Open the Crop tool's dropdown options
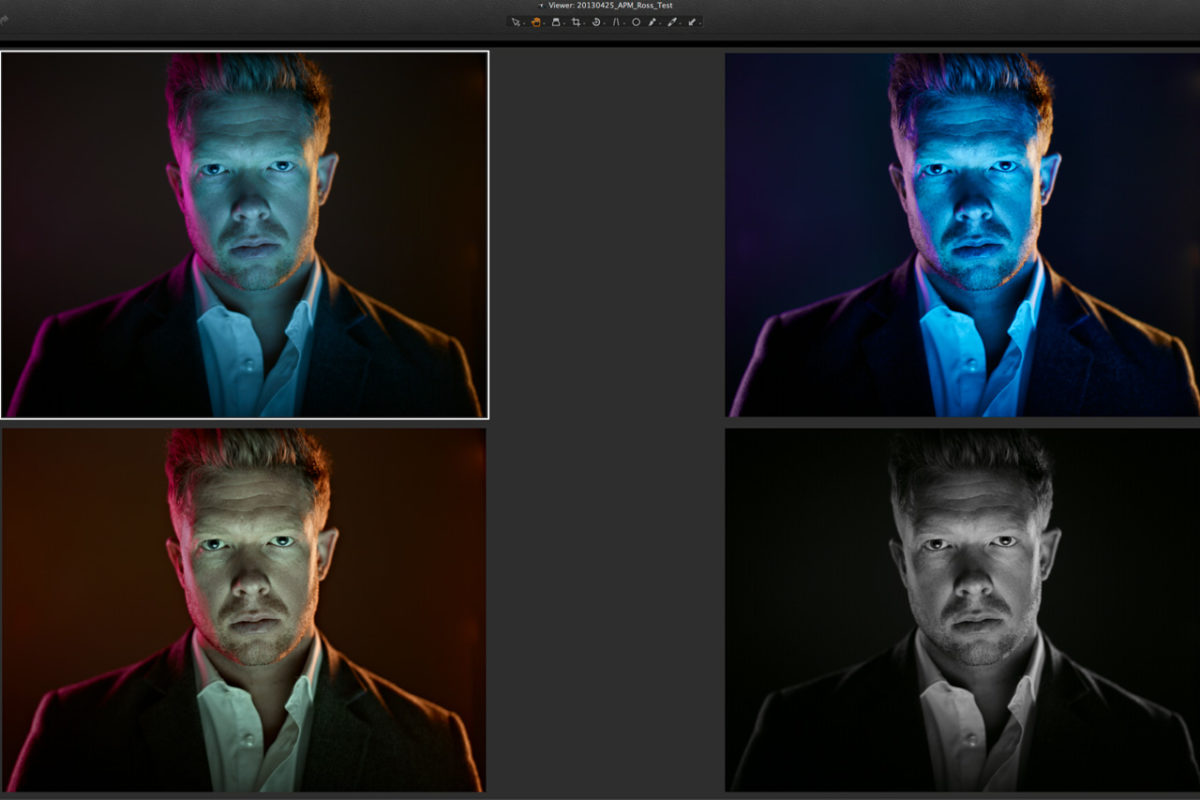Viewport: 1200px width, 800px height. tap(584, 23)
